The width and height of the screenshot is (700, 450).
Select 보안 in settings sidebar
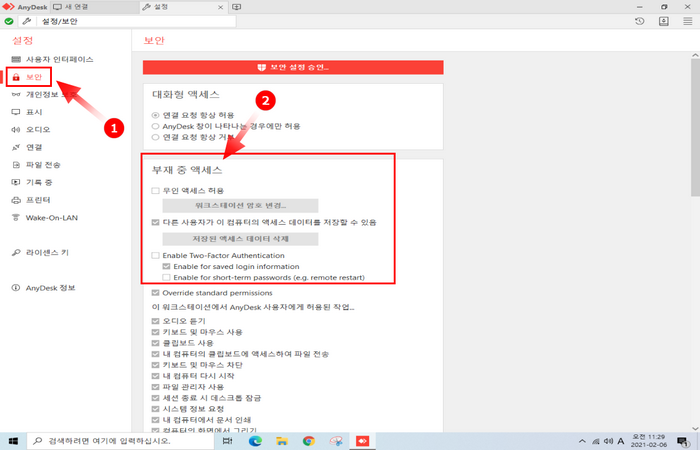coord(29,77)
